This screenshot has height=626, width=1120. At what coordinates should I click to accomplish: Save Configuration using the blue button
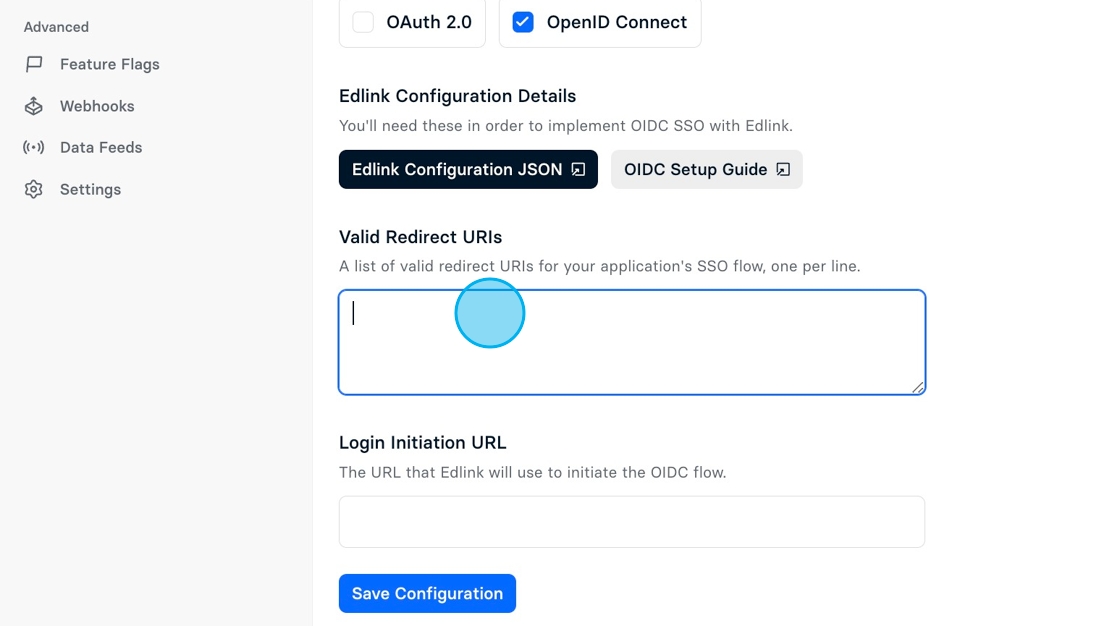click(427, 593)
